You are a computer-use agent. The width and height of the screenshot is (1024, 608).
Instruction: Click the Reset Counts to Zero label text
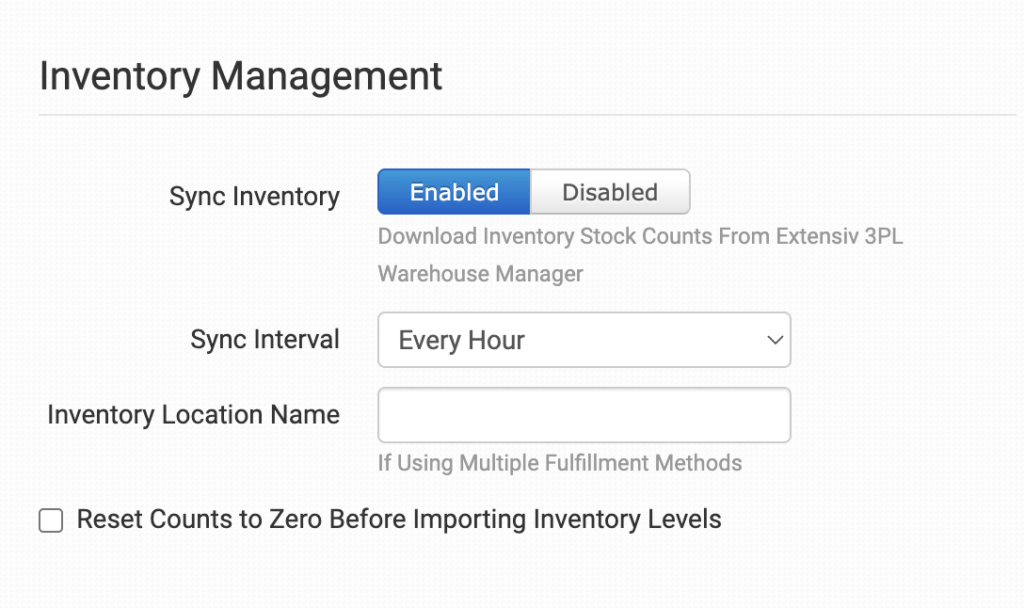(398, 519)
